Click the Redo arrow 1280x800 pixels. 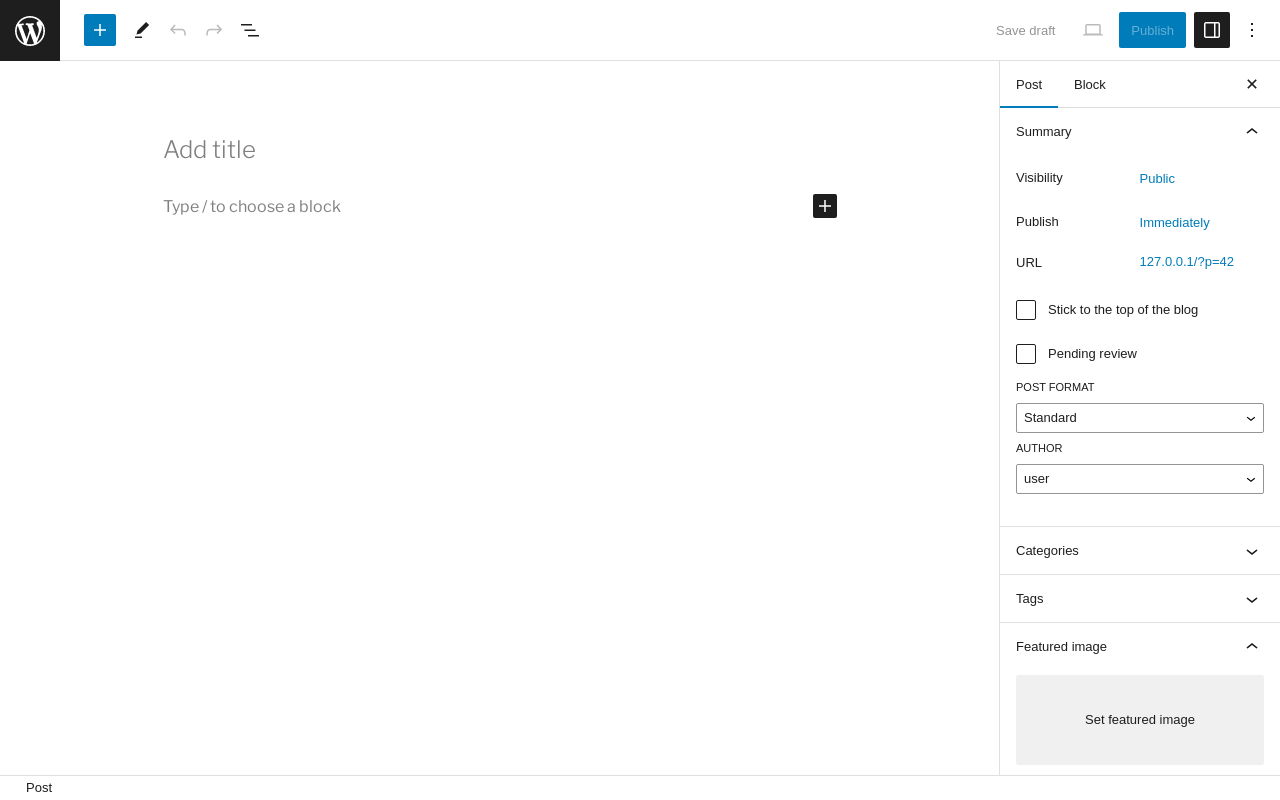214,30
